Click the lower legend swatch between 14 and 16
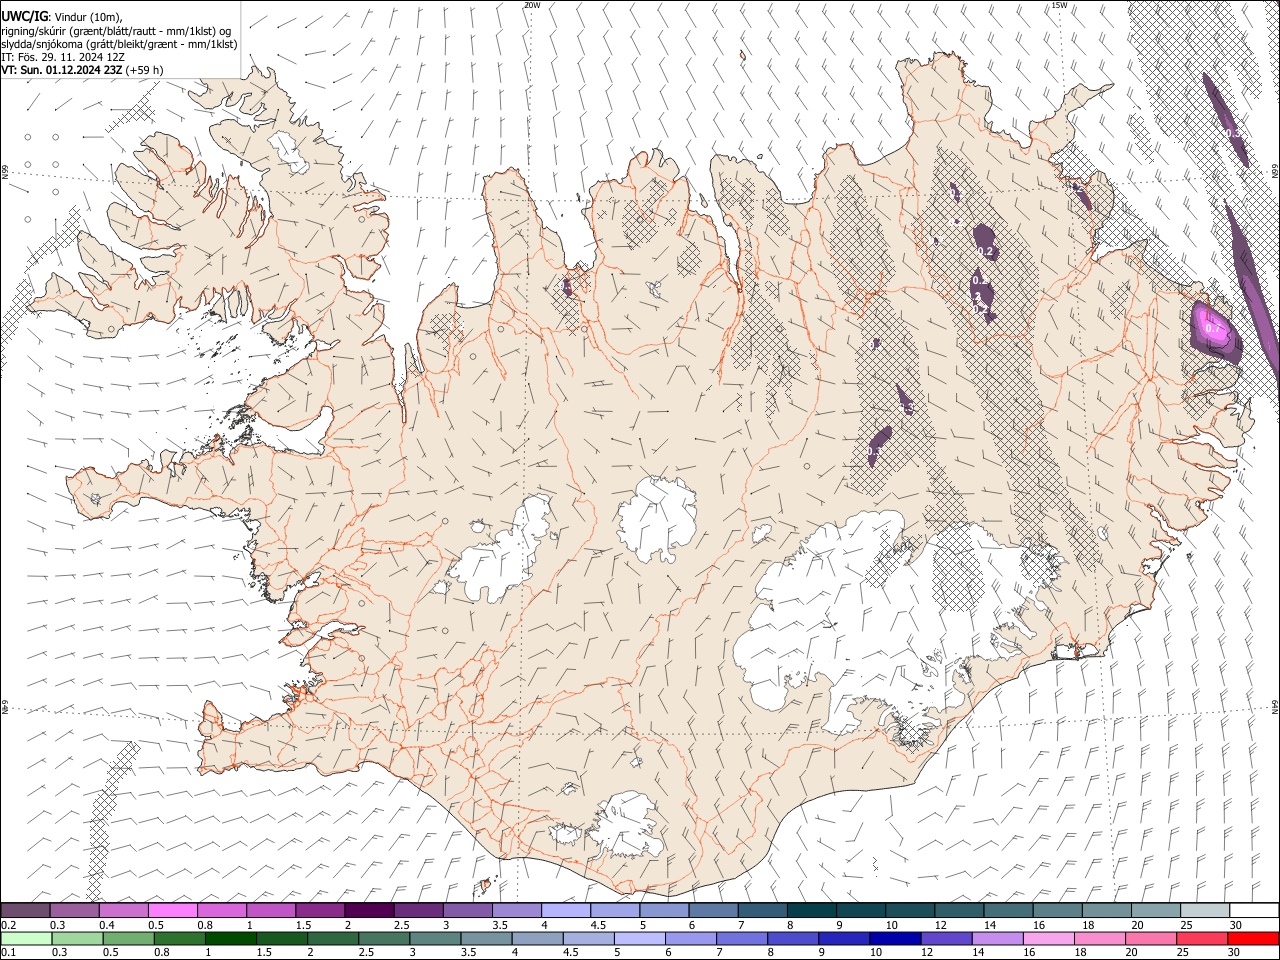This screenshot has height=960, width=1280. click(998, 938)
